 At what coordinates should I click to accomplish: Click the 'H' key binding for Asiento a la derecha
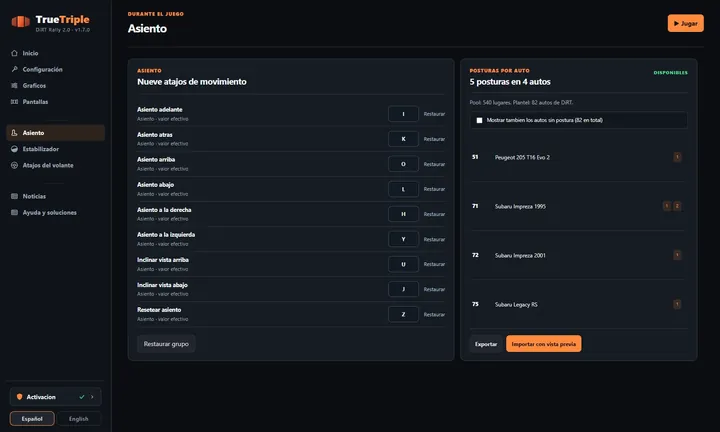coord(403,214)
